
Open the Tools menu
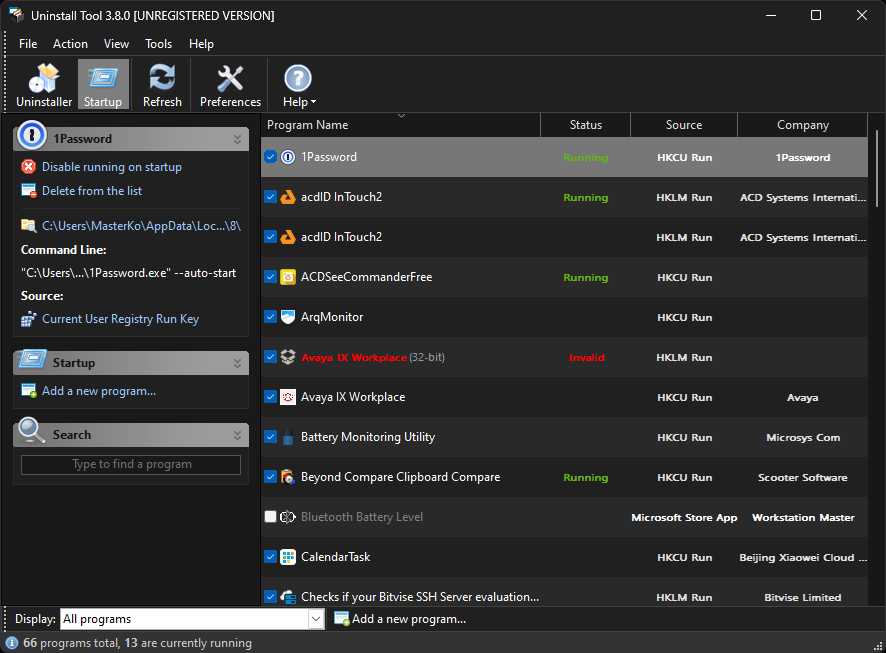click(x=158, y=44)
